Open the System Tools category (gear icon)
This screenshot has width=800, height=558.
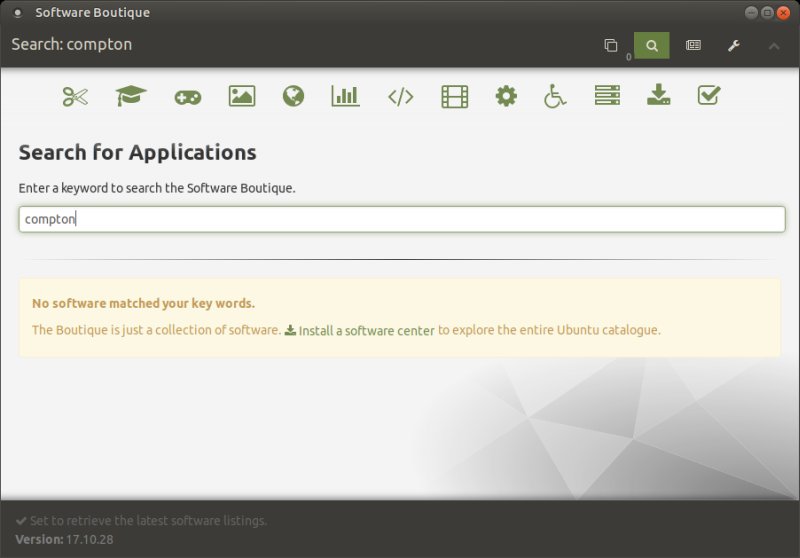click(506, 96)
